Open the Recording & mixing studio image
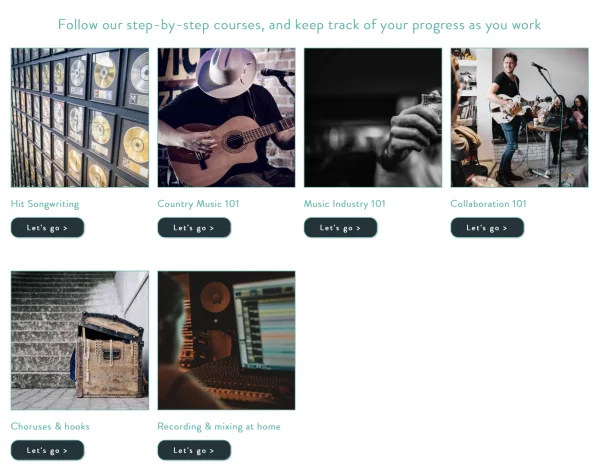The image size is (600, 470). (x=226, y=340)
